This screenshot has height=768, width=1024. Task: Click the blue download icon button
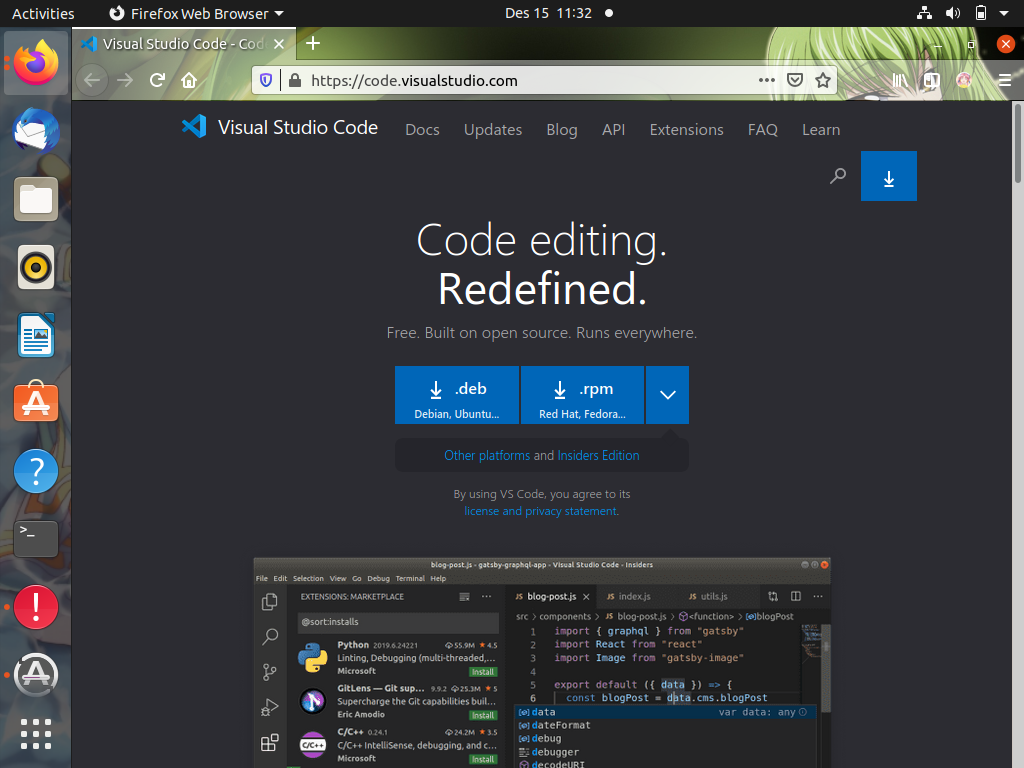[x=888, y=175]
